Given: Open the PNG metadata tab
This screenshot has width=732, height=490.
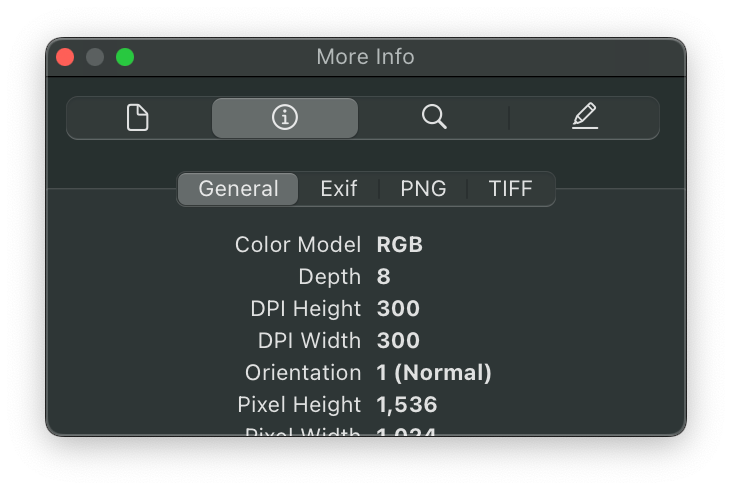Looking at the screenshot, I should coord(423,189).
